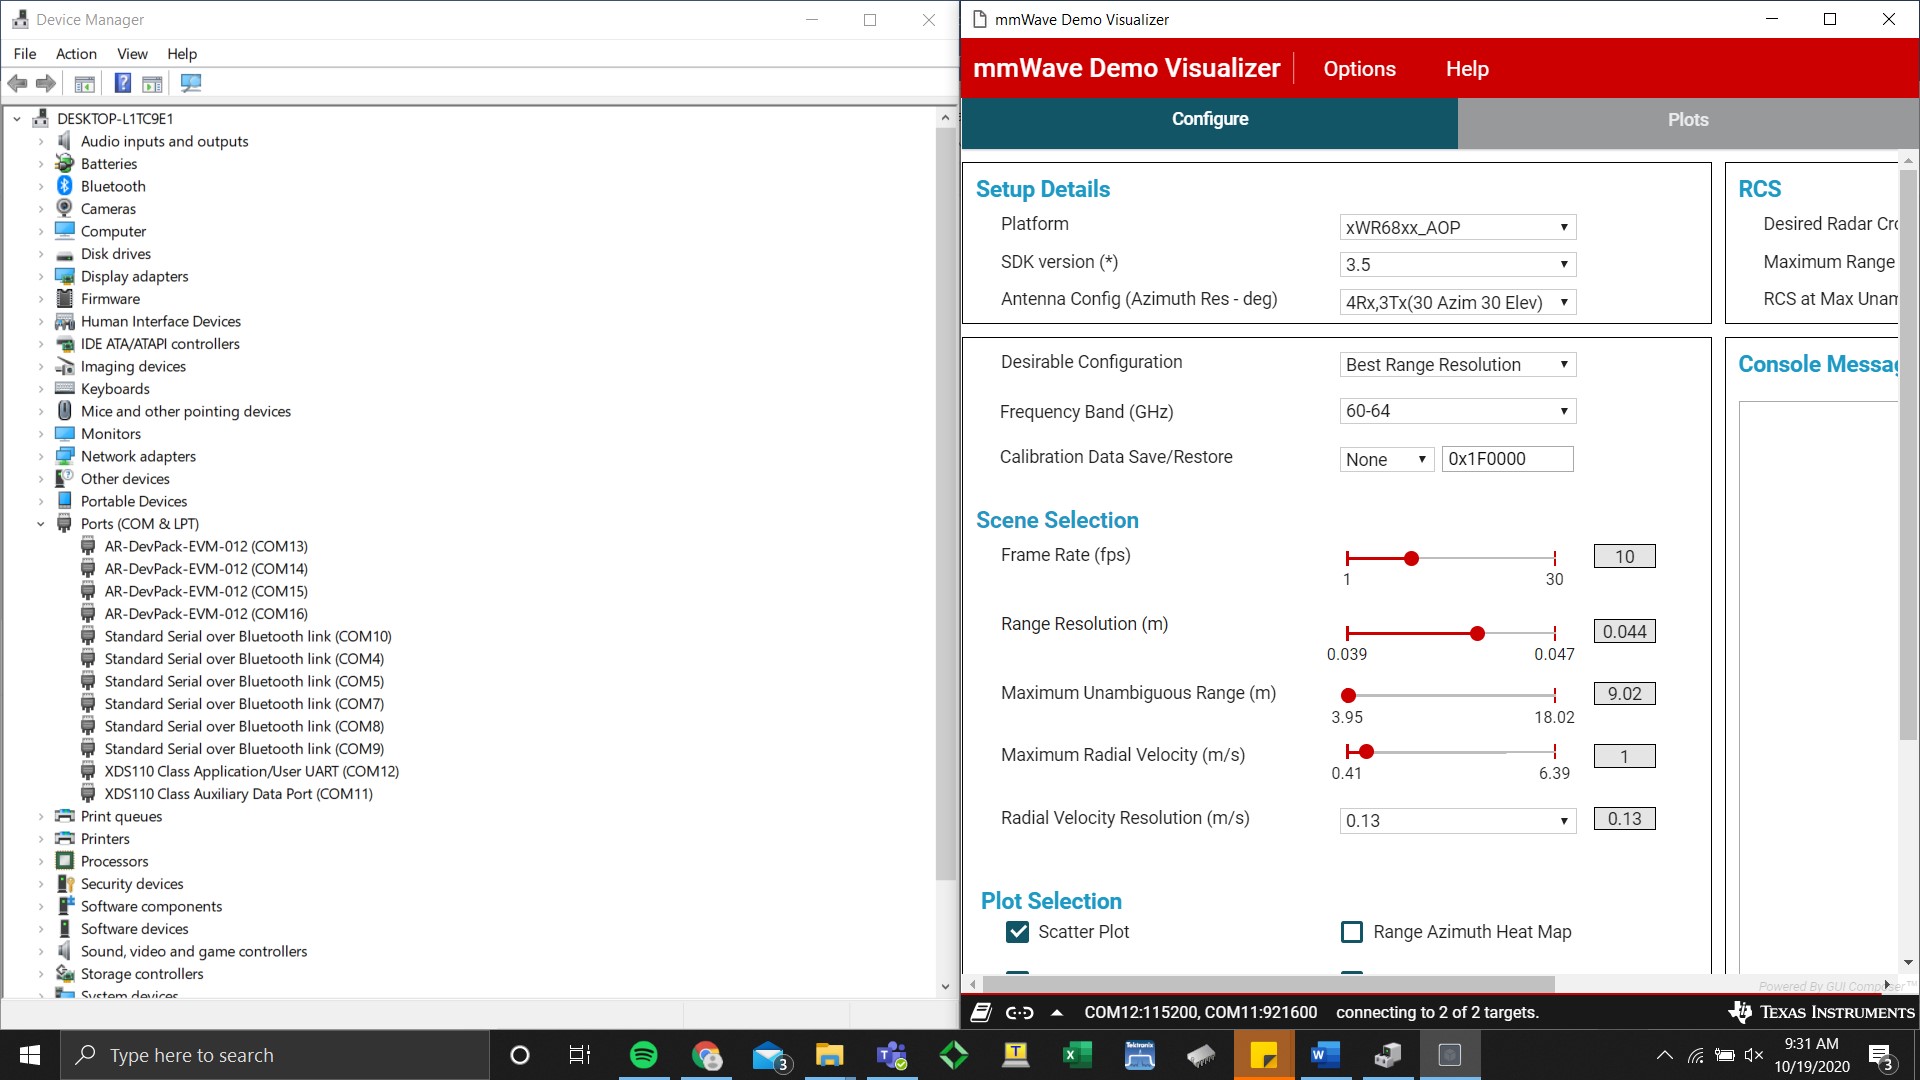Click the blue Help icon in Device Manager toolbar
1920x1080 pixels.
pos(122,83)
